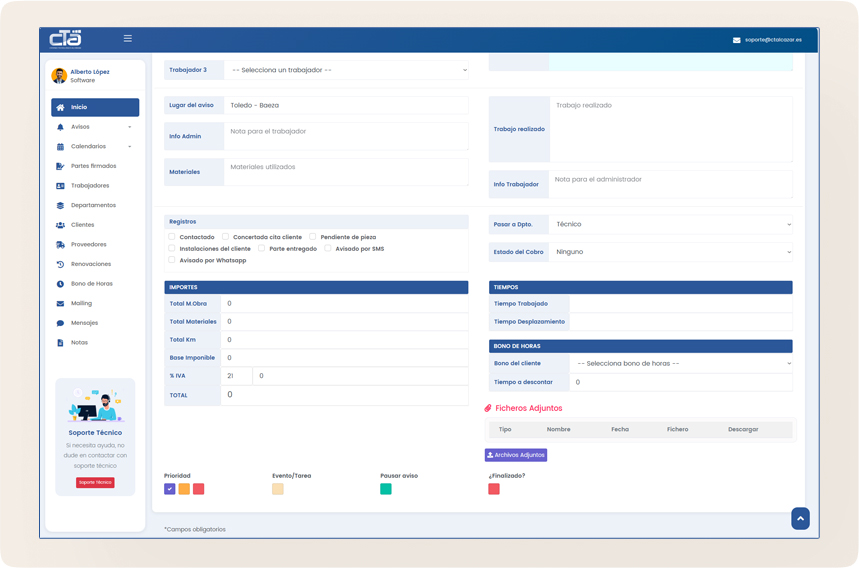Check Avisado por SMS checkbox
The height and width of the screenshot is (568, 859).
[x=328, y=248]
